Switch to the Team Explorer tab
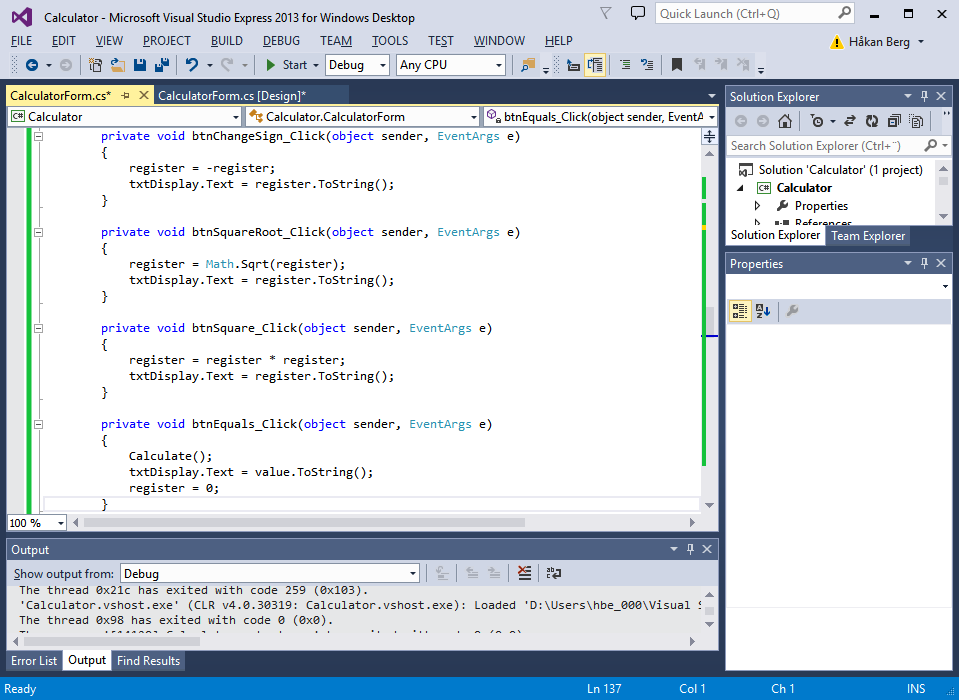Viewport: 959px width, 700px height. pos(867,236)
